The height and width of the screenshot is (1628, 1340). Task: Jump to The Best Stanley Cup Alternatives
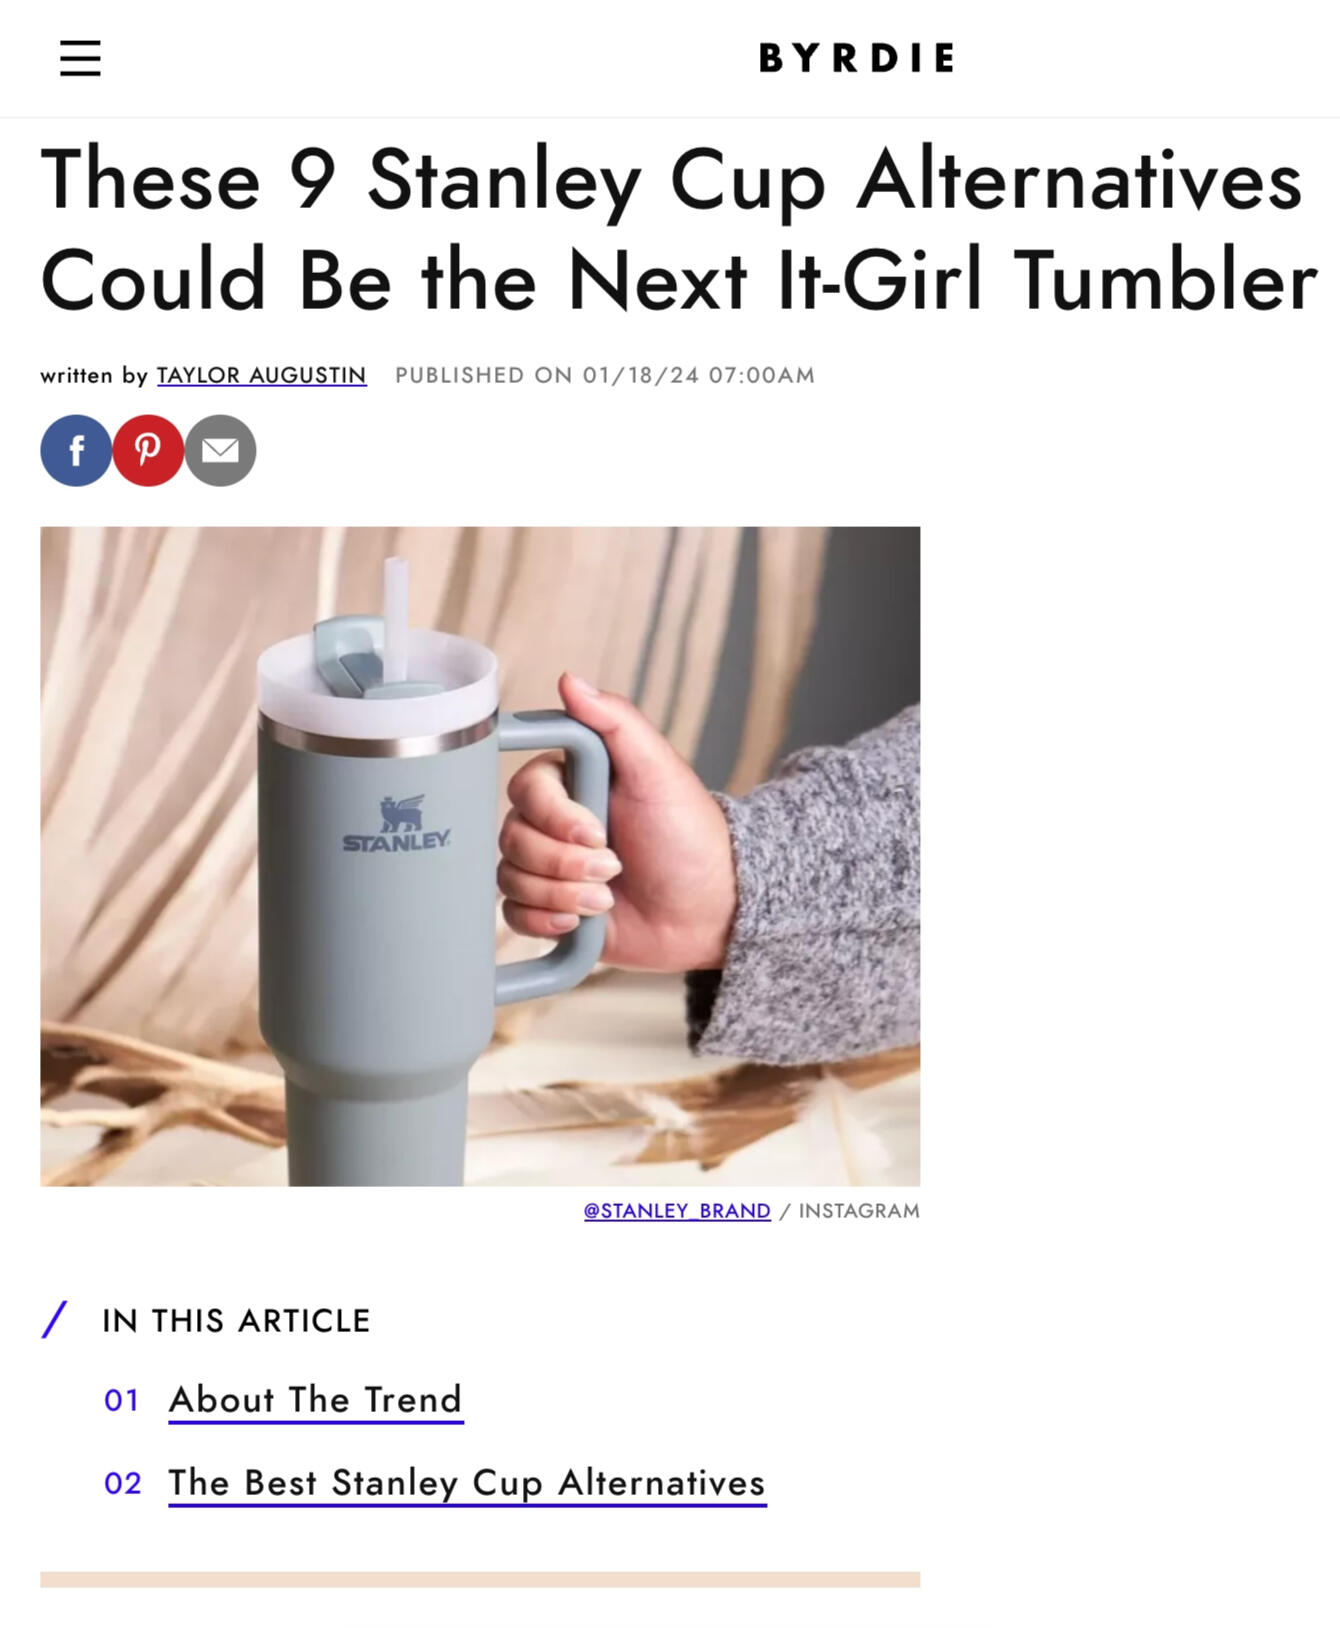[467, 1483]
